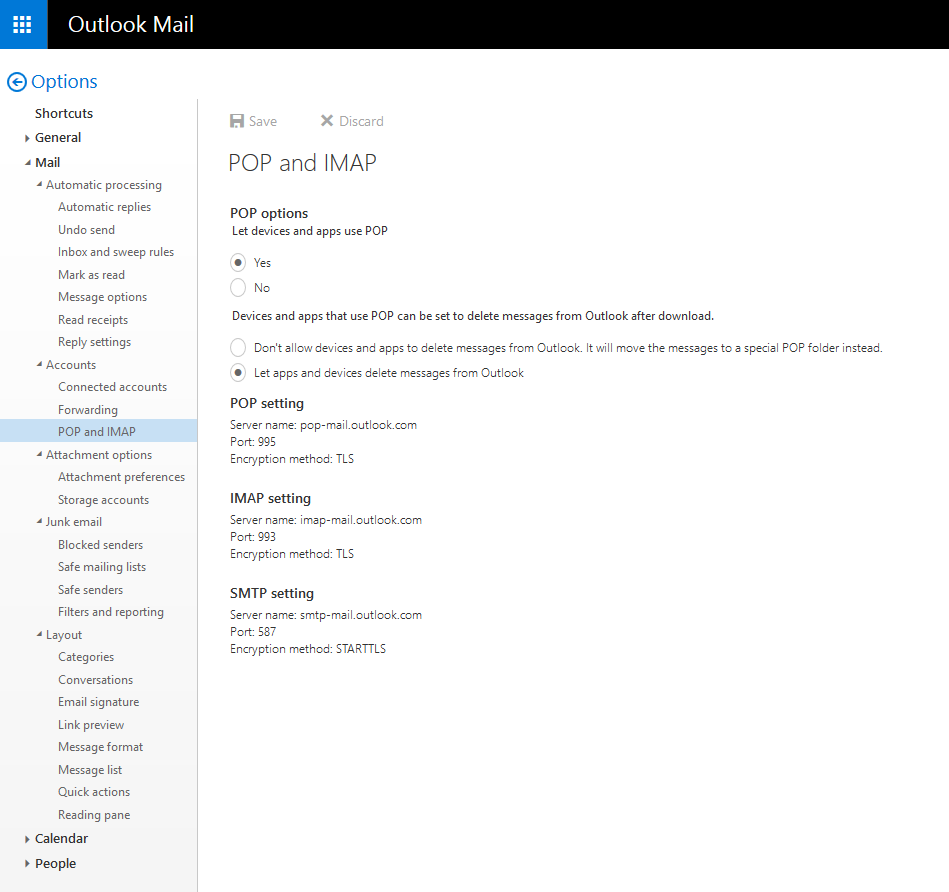Expand the General section arrow
The image size is (949, 892).
click(27, 138)
